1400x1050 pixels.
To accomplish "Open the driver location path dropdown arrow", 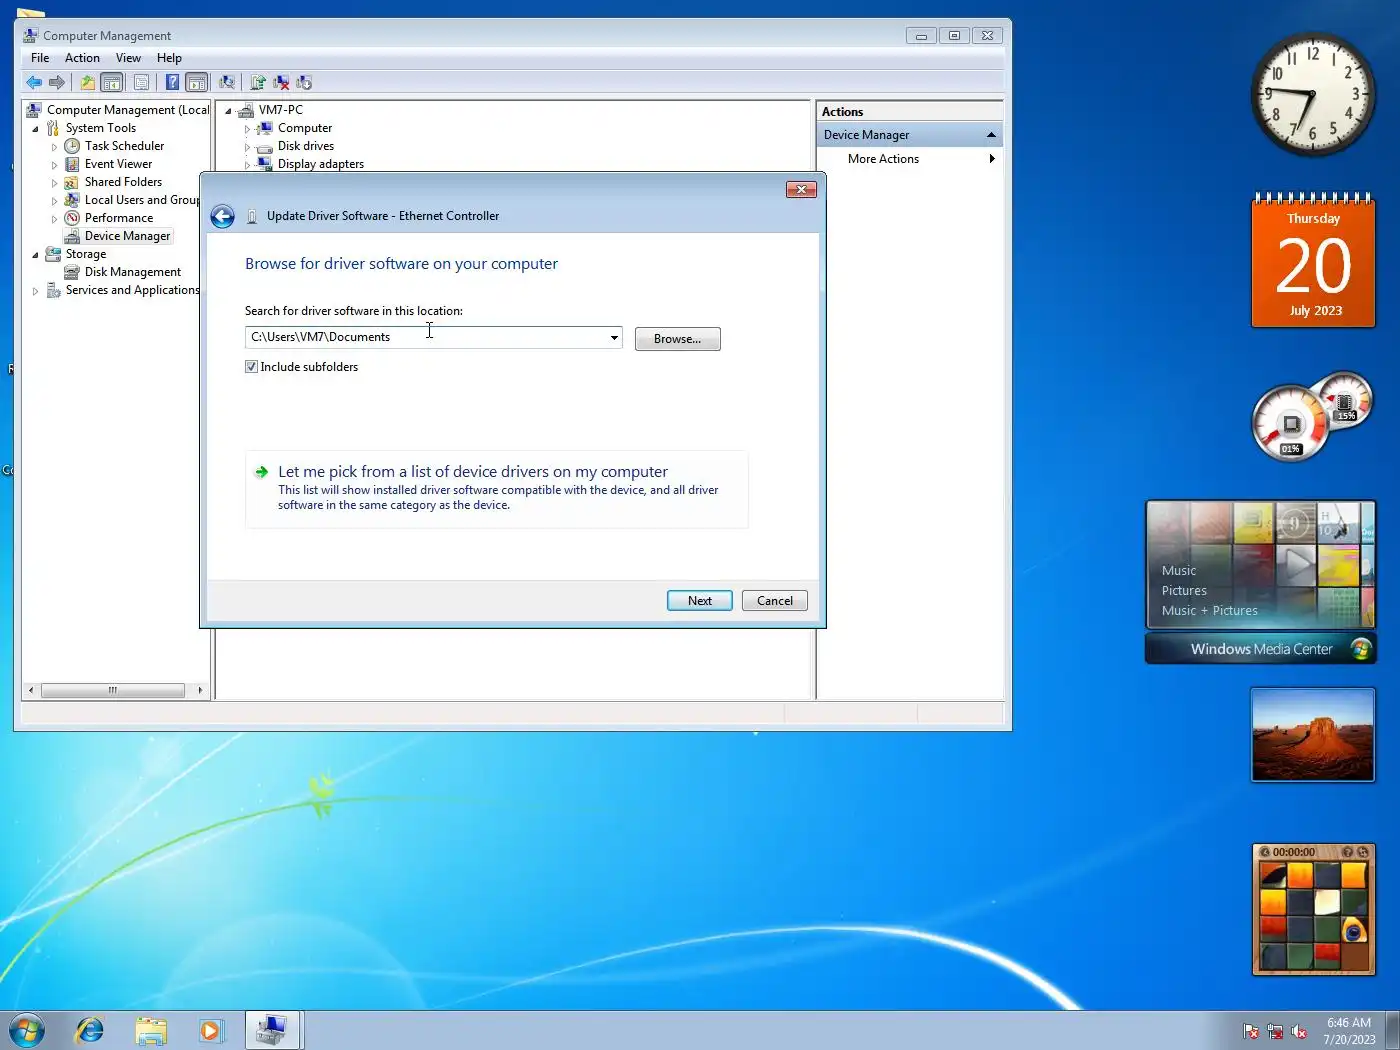I will (x=614, y=338).
